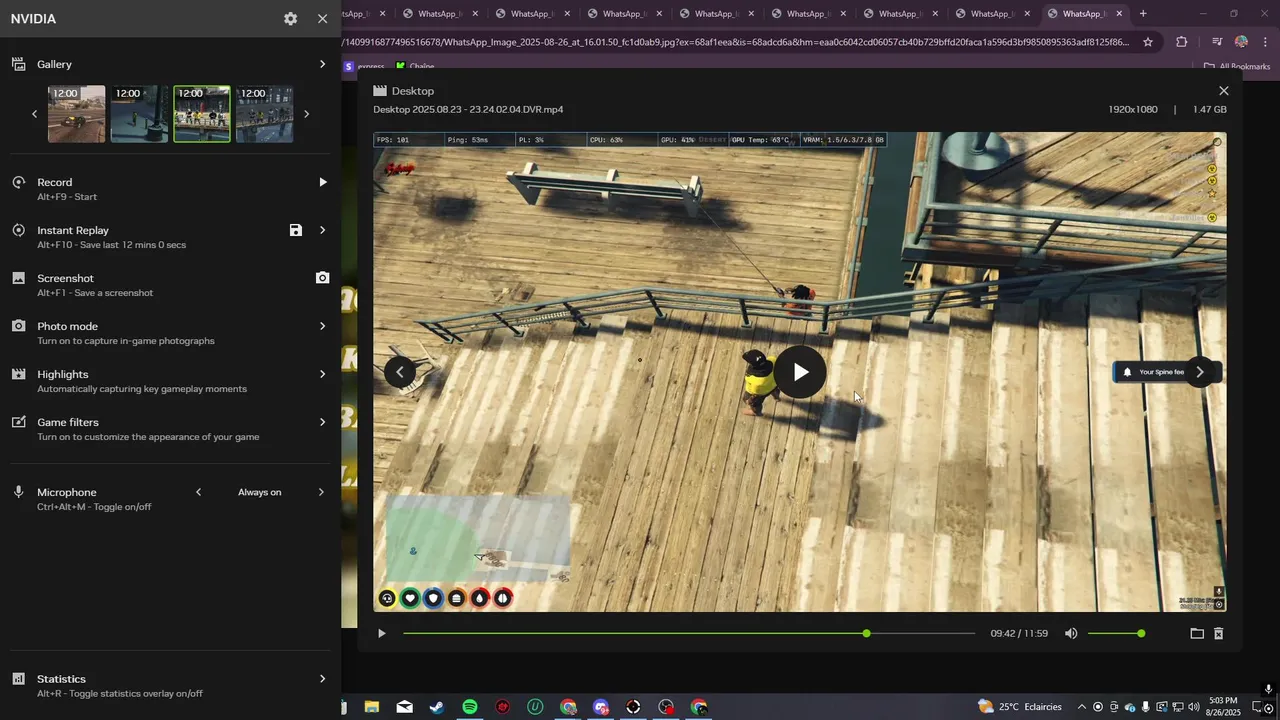Screen dimensions: 1280x720
Task: Open Chrome extensions puzzle icon
Action: point(1181,42)
